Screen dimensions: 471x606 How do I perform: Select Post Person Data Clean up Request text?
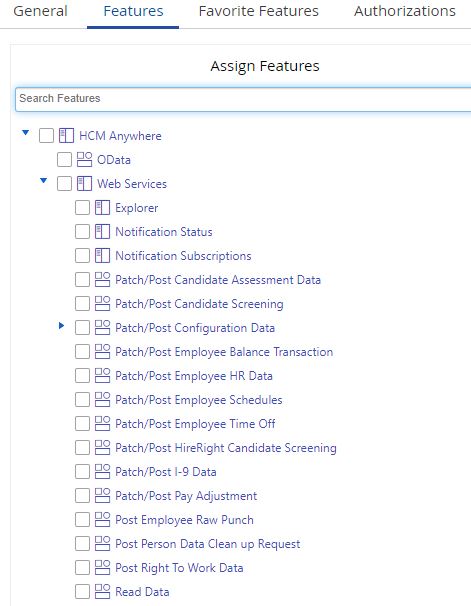(207, 543)
